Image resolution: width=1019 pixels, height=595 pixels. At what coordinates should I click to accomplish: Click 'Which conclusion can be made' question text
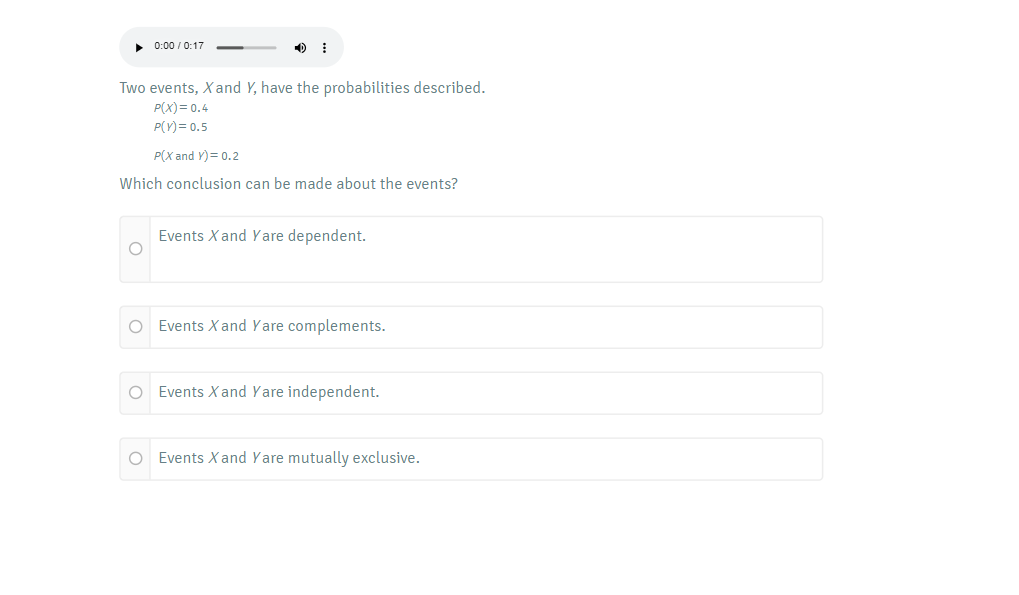point(288,184)
